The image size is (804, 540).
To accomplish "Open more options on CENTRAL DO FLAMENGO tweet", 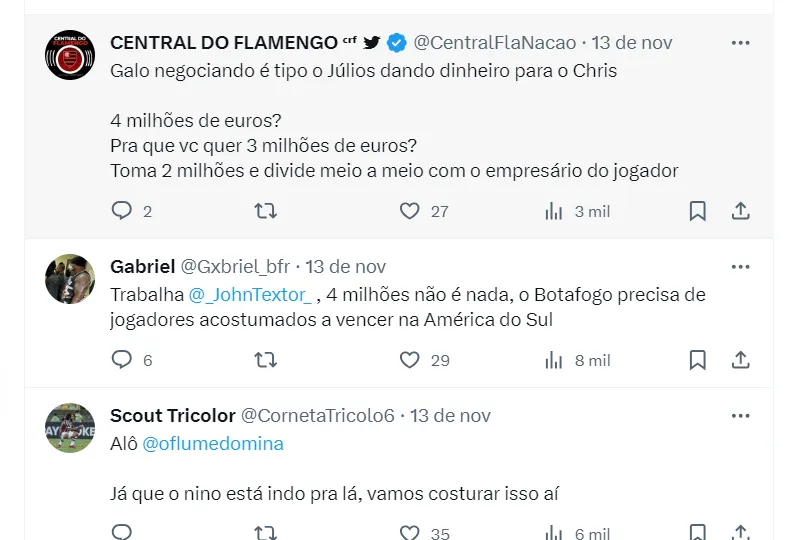I will (740, 43).
